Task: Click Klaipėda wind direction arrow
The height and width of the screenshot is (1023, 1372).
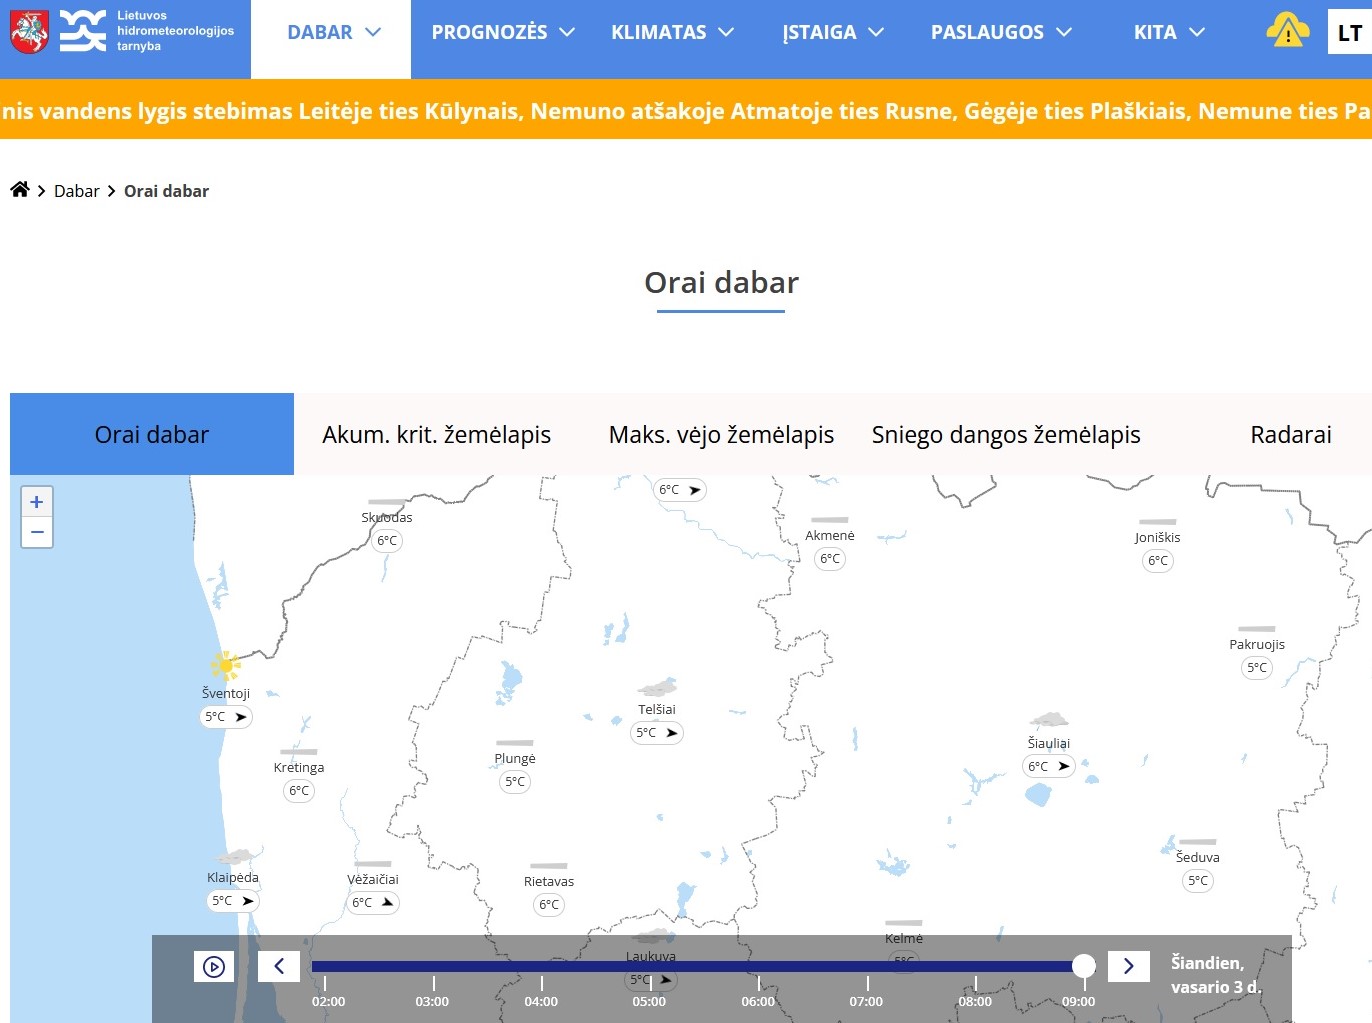Action: (248, 901)
